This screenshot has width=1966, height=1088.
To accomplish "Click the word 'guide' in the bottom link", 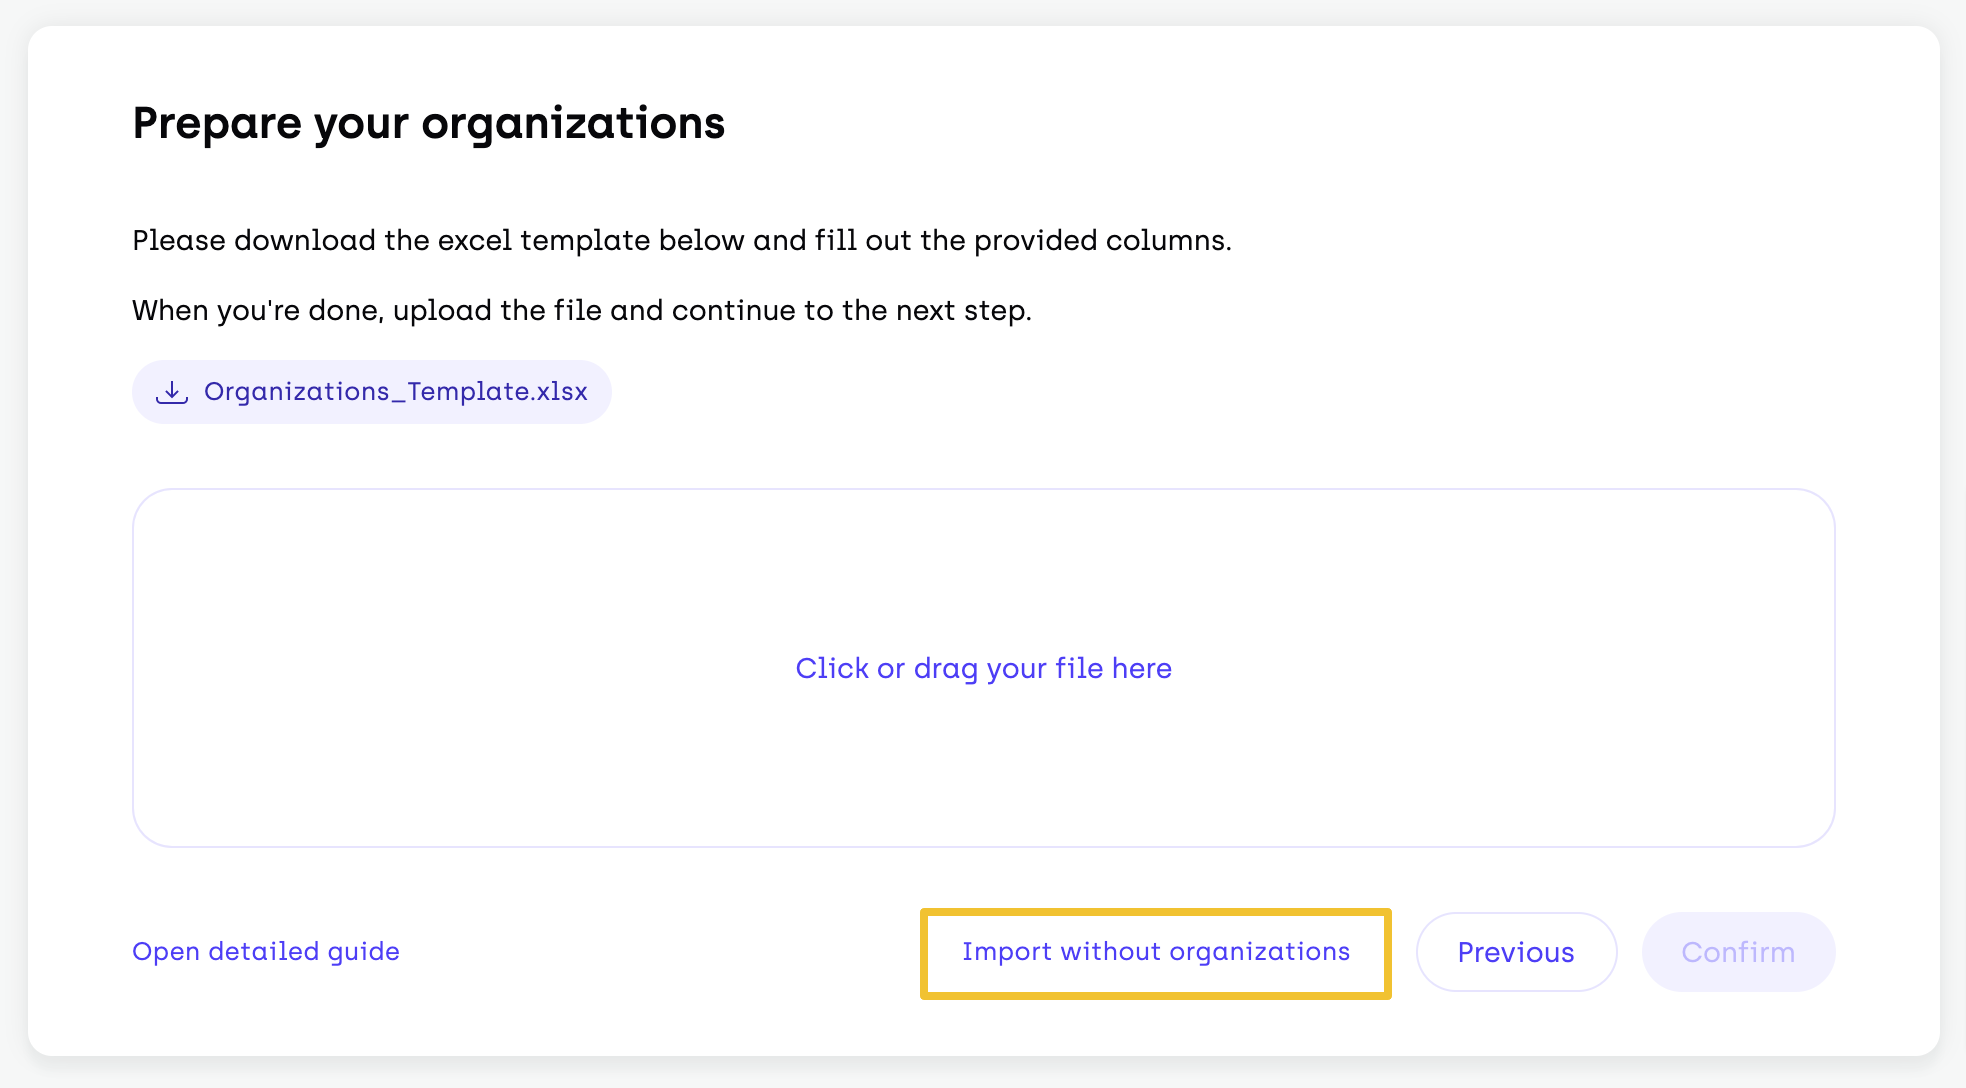I will coord(363,951).
